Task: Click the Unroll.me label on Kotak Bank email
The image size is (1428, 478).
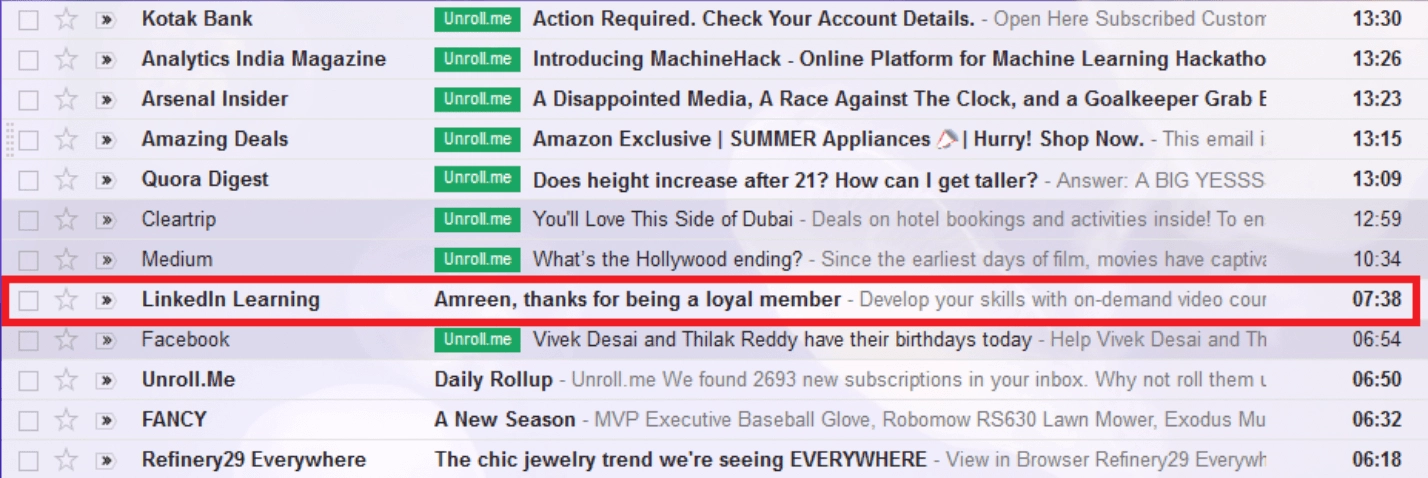Action: [477, 19]
